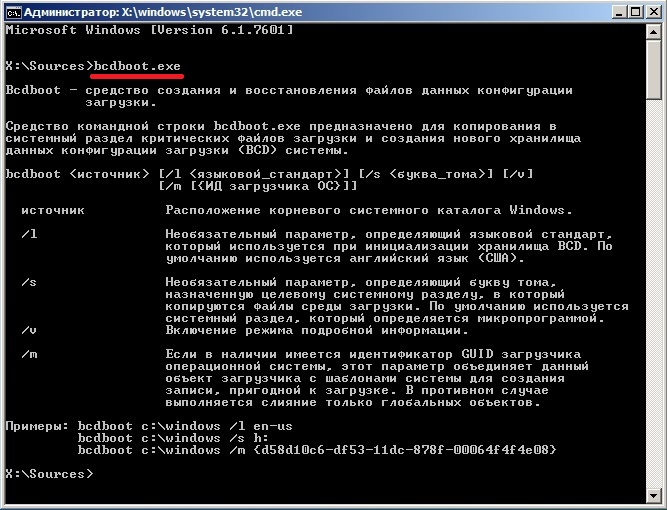Click the last prompt 'X:\Sources>'
The height and width of the screenshot is (510, 667).
[x=49, y=474]
